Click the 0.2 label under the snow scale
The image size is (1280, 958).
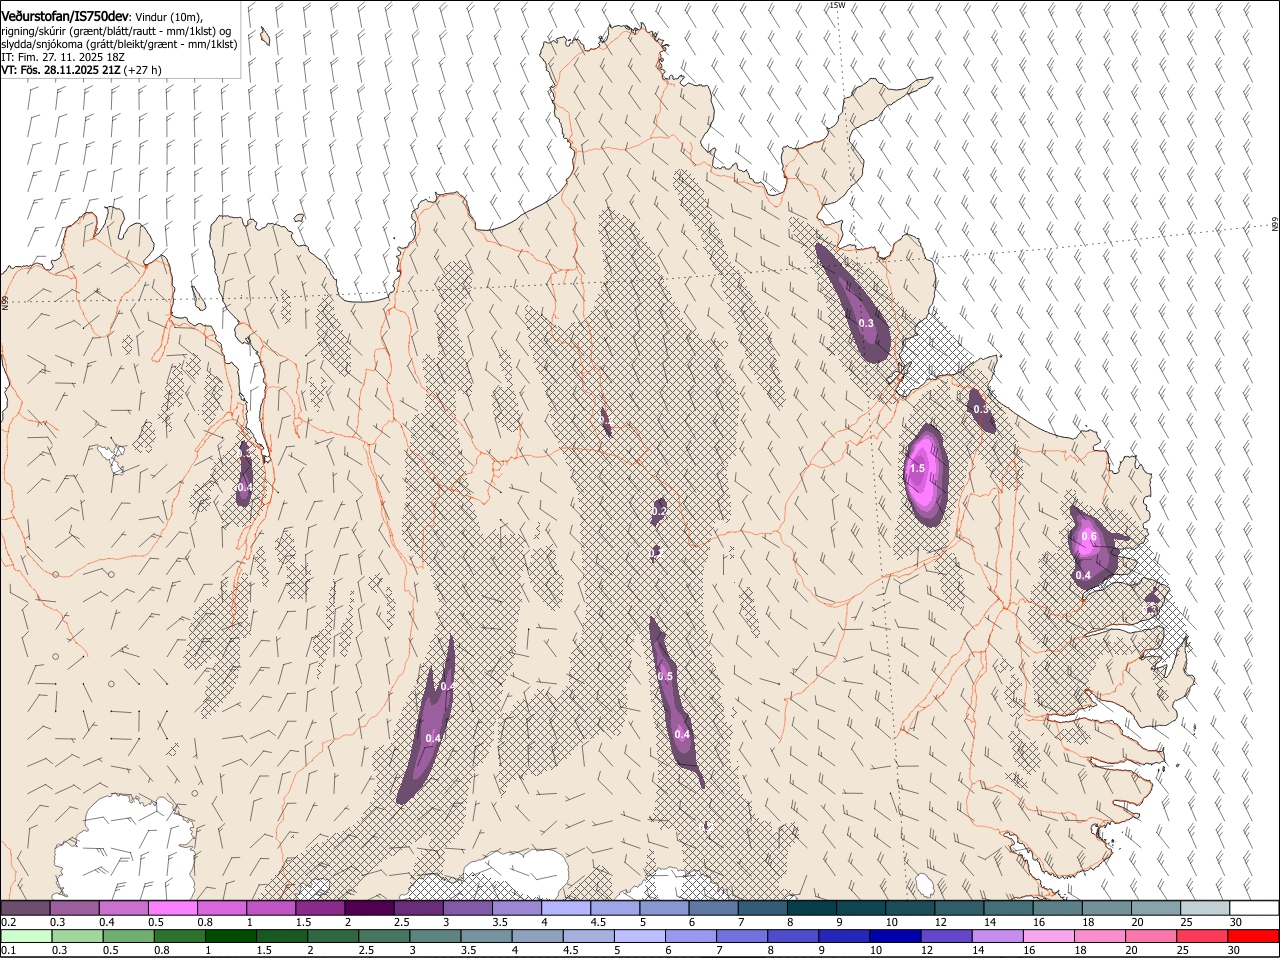point(8,922)
